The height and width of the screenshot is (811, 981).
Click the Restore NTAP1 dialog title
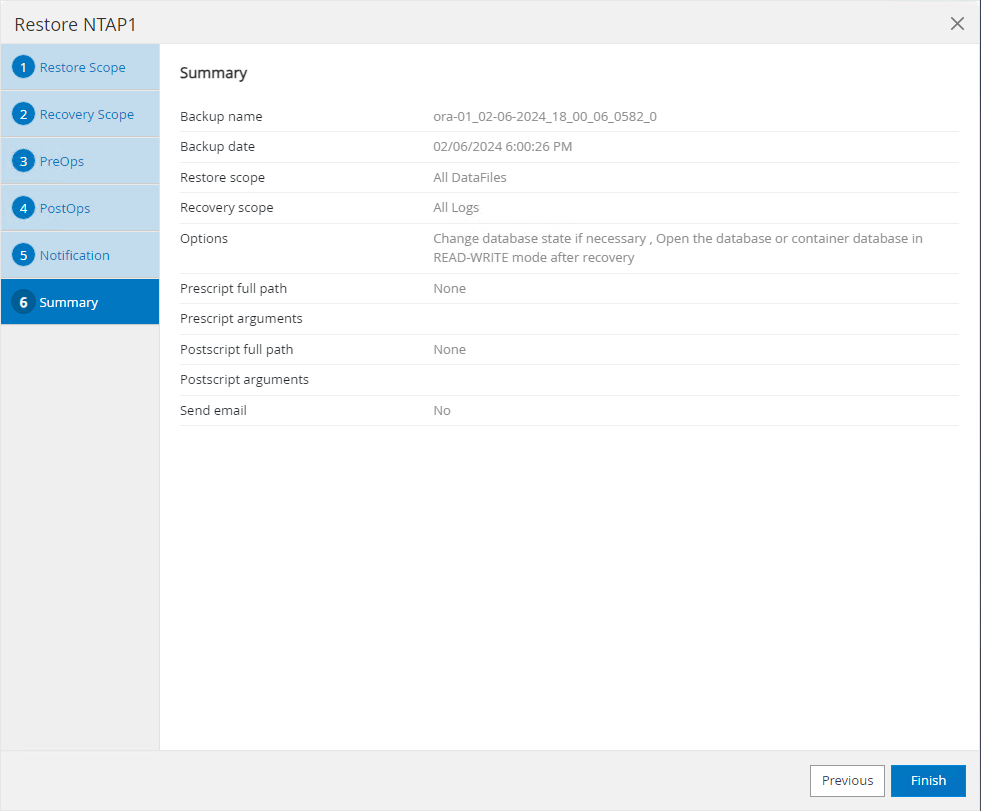pos(75,24)
